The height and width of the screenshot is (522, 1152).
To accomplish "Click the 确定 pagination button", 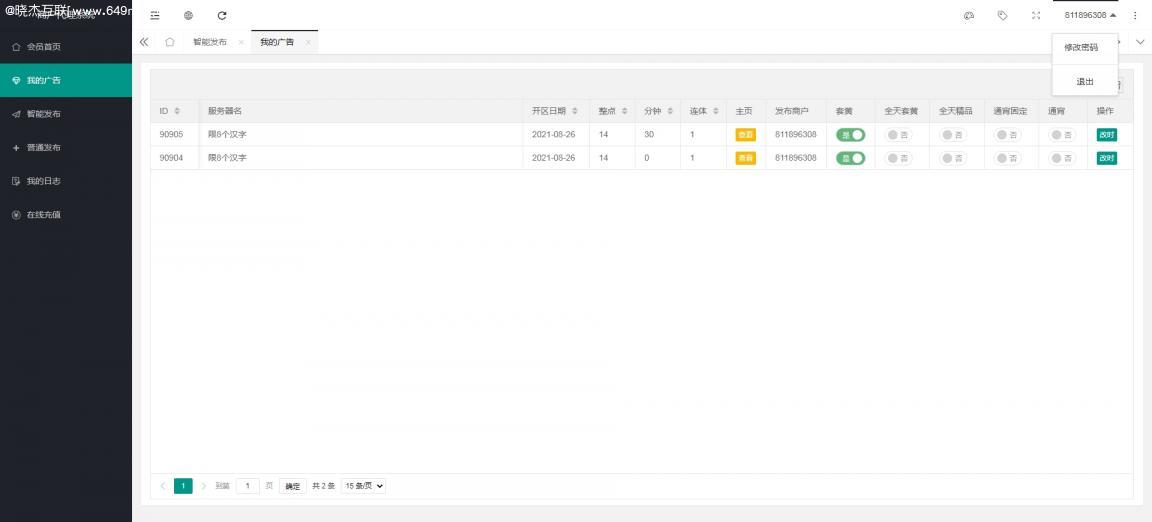I will [x=292, y=486].
